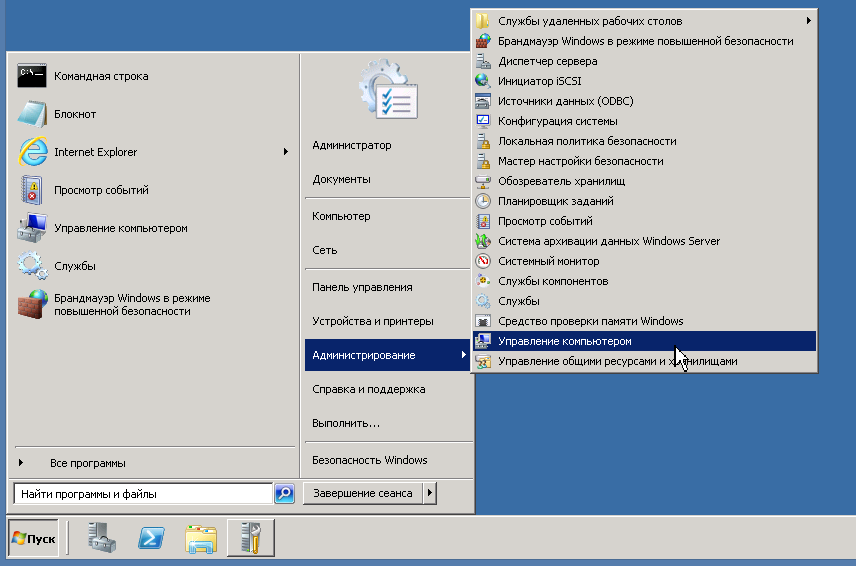Click the Командная строка label text
This screenshot has height=566, width=856.
(101, 76)
